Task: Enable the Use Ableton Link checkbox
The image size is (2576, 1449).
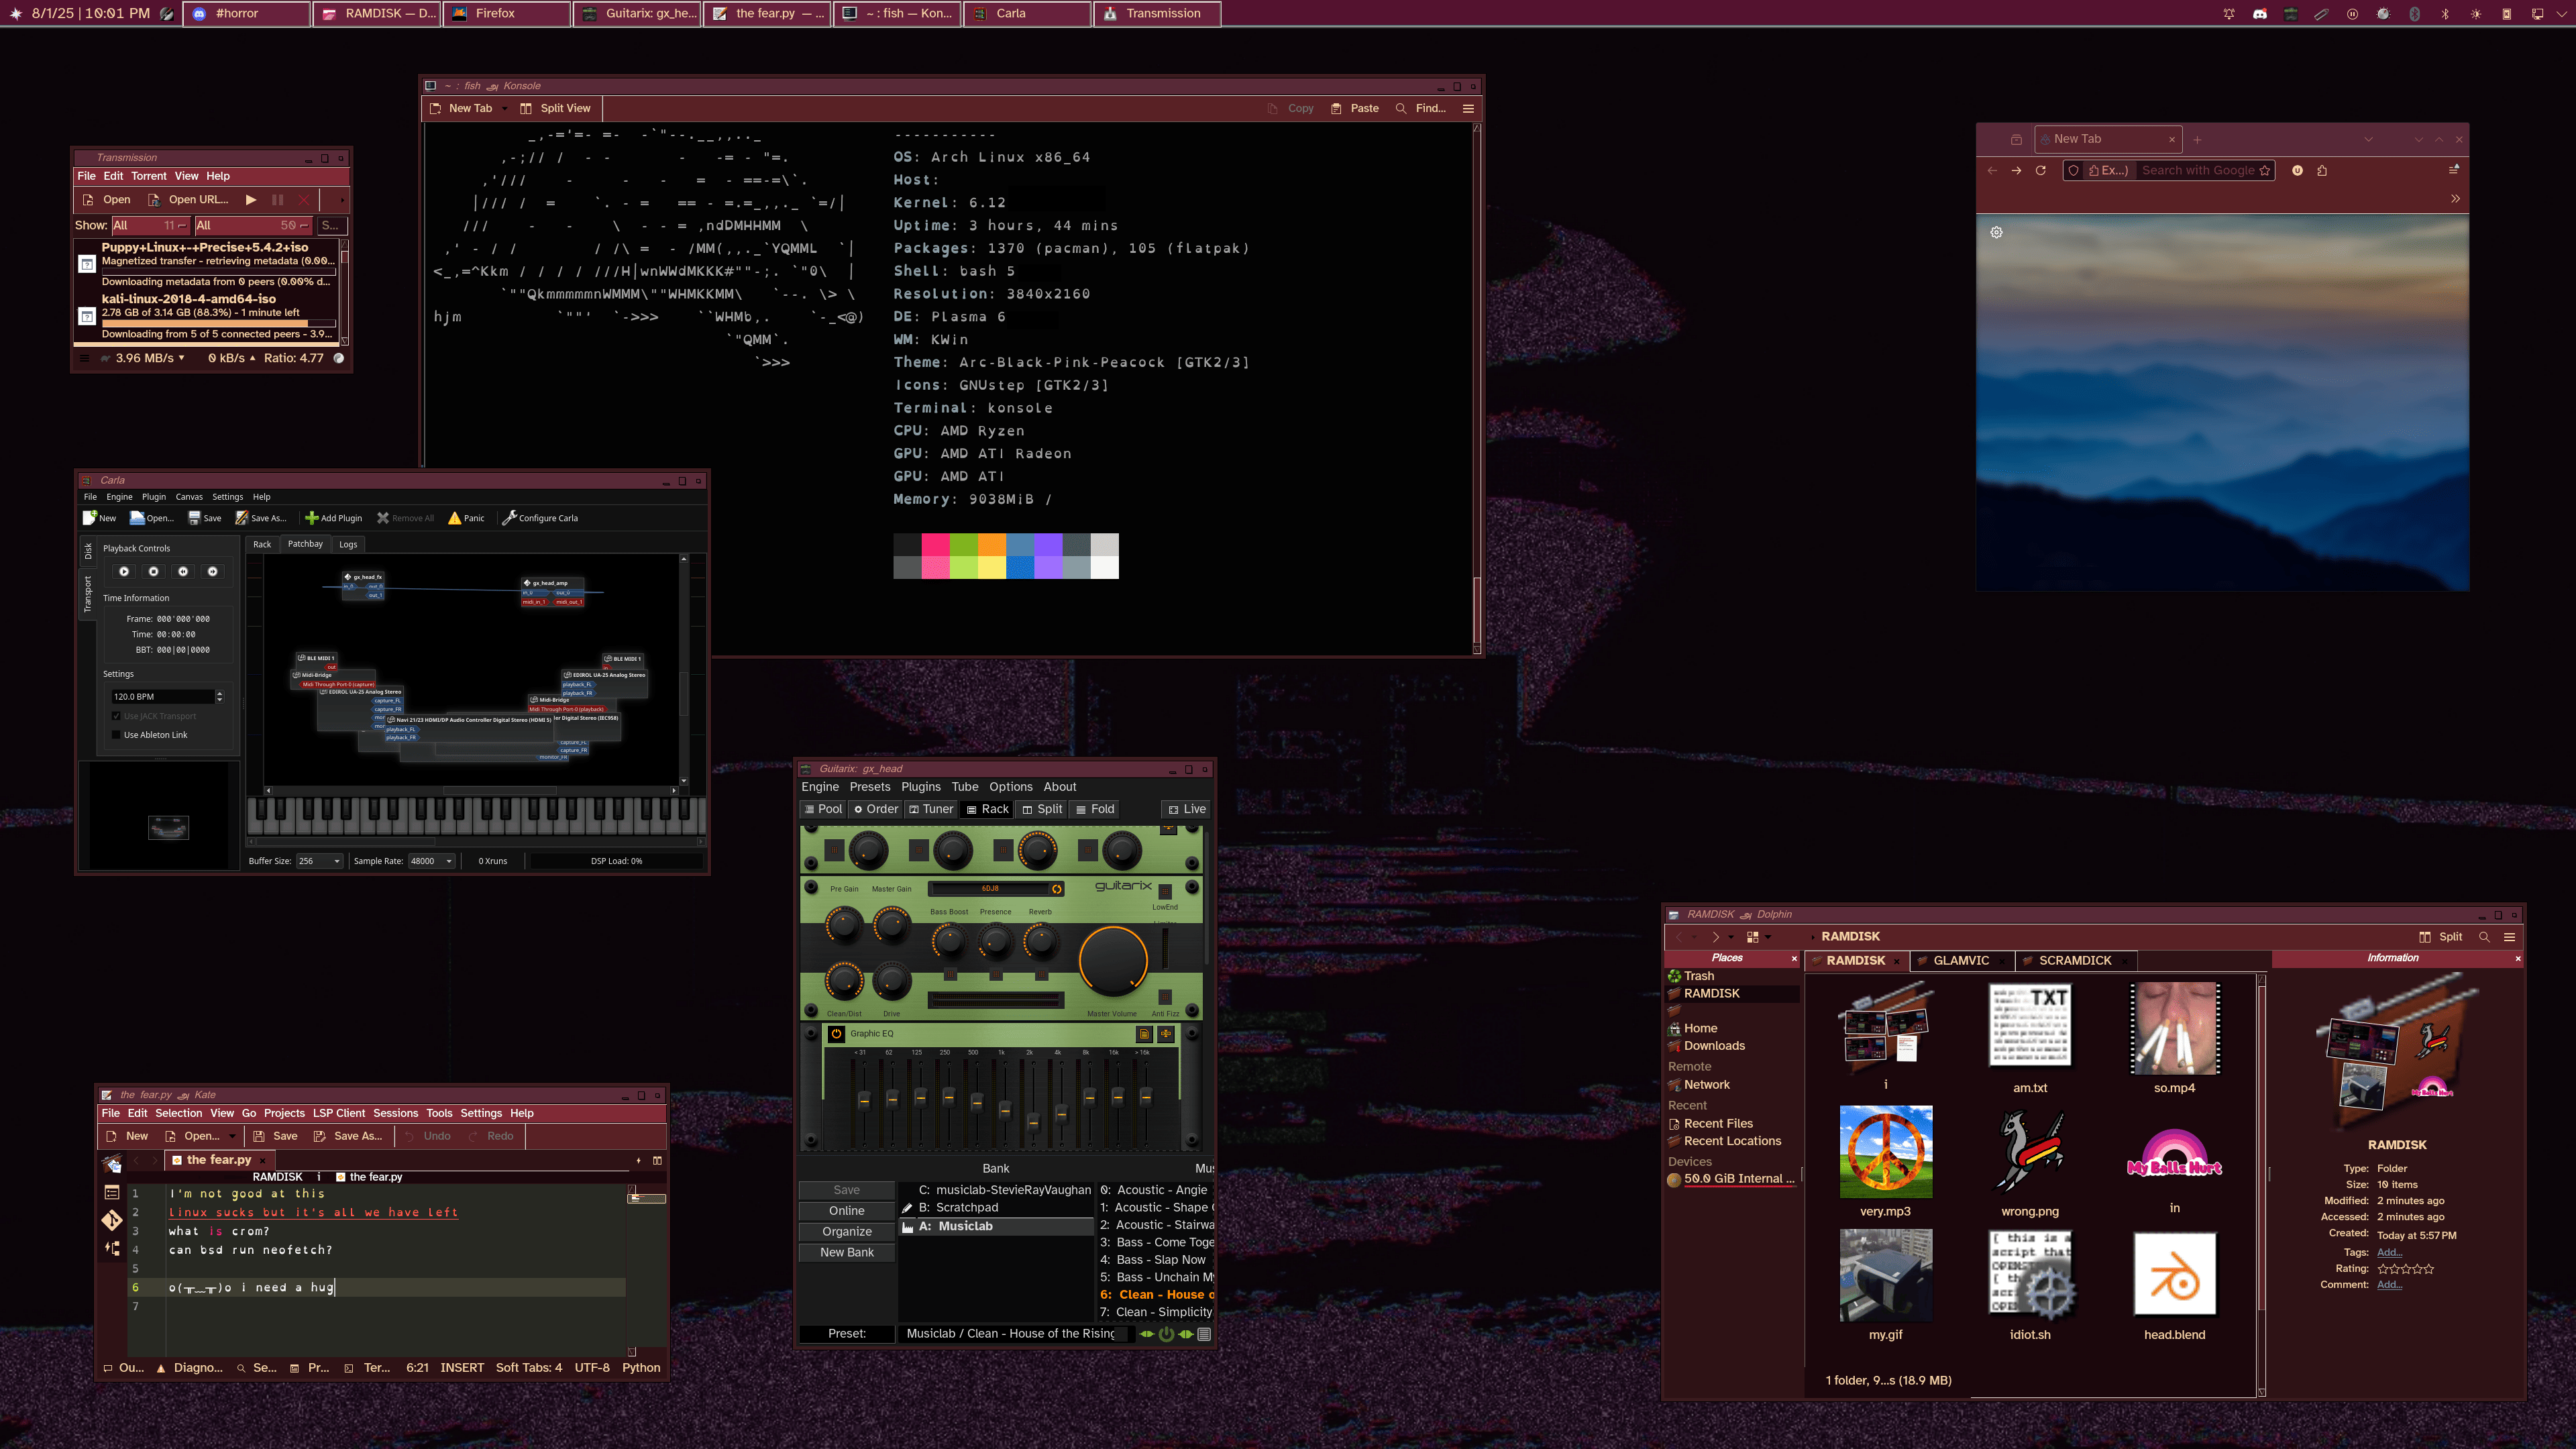Action: click(x=117, y=735)
